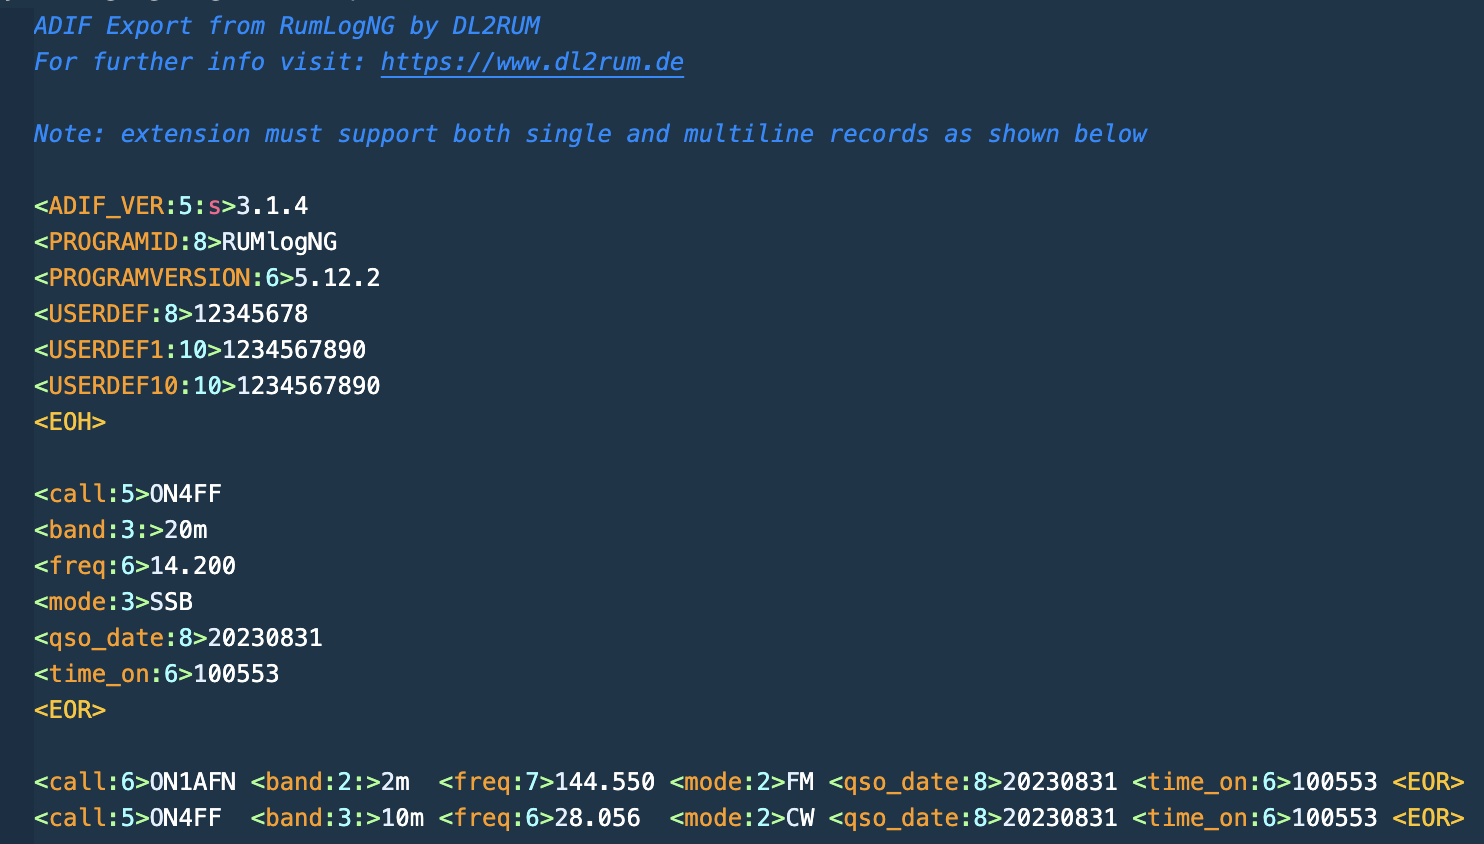Click the frequency value 28.056

tap(597, 818)
